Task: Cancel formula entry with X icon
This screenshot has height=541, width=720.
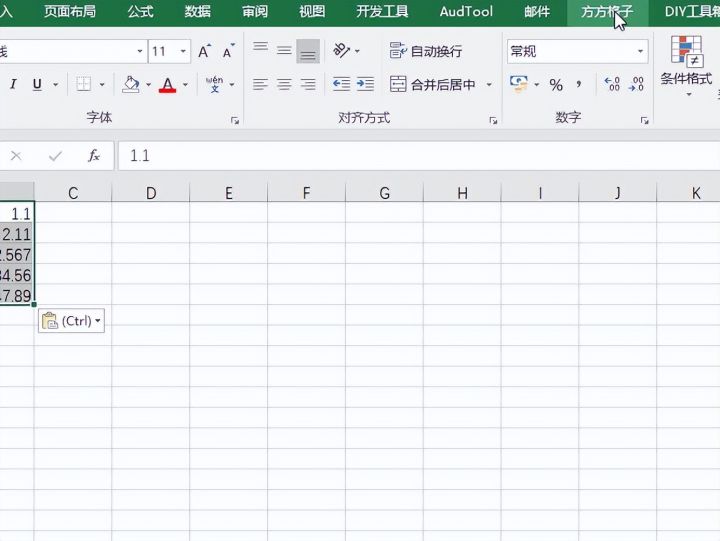Action: (16, 156)
